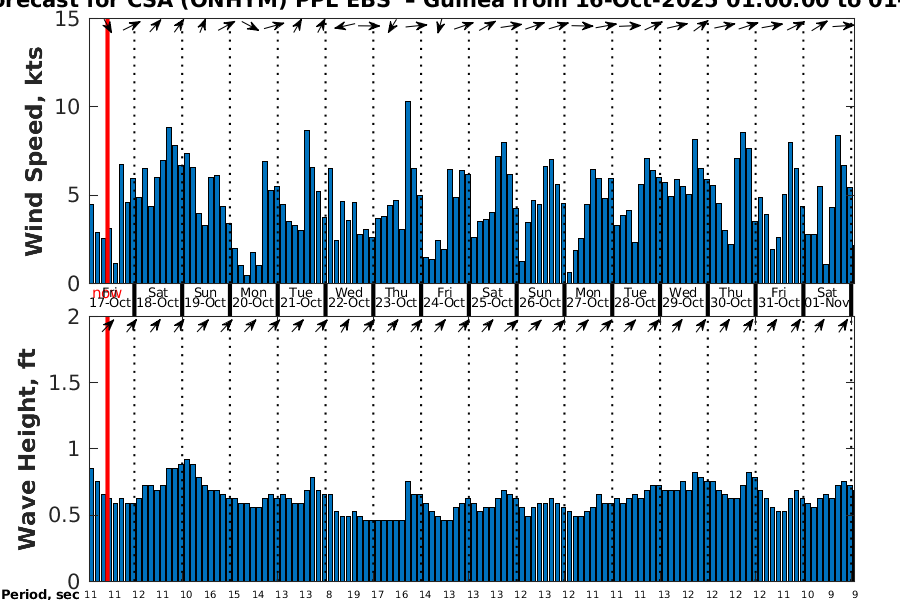The width and height of the screenshot is (900, 600).
Task: Click the red "now" label
Action: click(106, 292)
